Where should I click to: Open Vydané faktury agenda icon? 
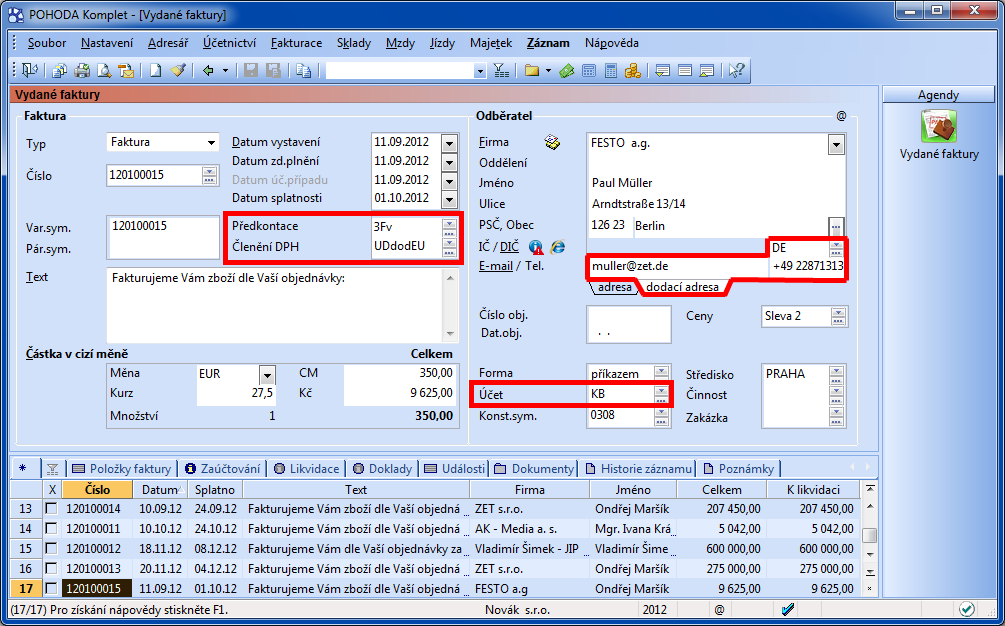pos(939,126)
